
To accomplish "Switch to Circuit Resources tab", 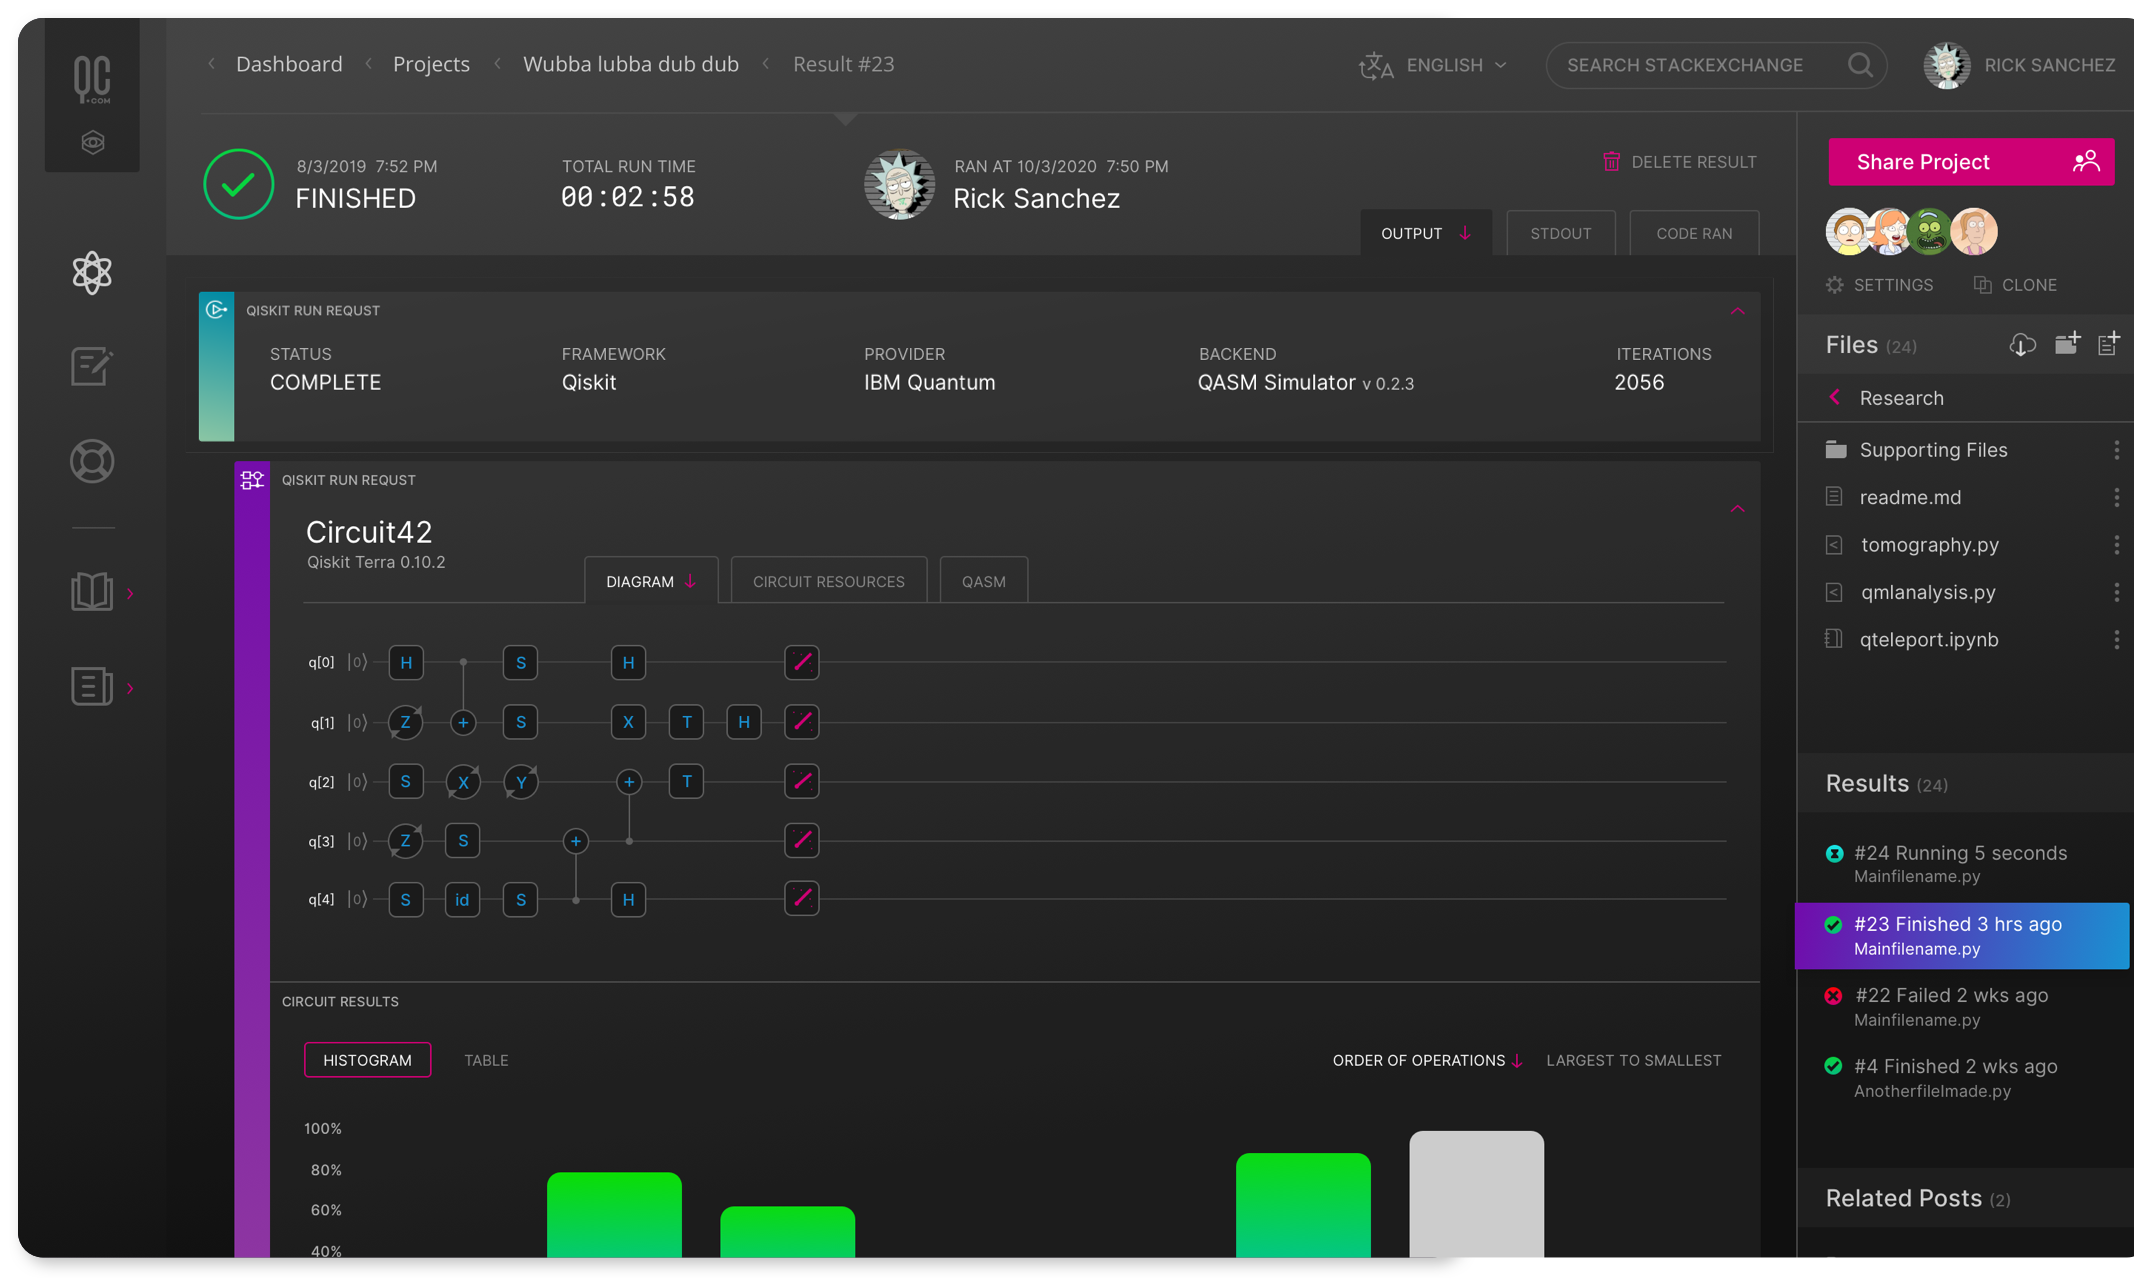I will point(828,581).
